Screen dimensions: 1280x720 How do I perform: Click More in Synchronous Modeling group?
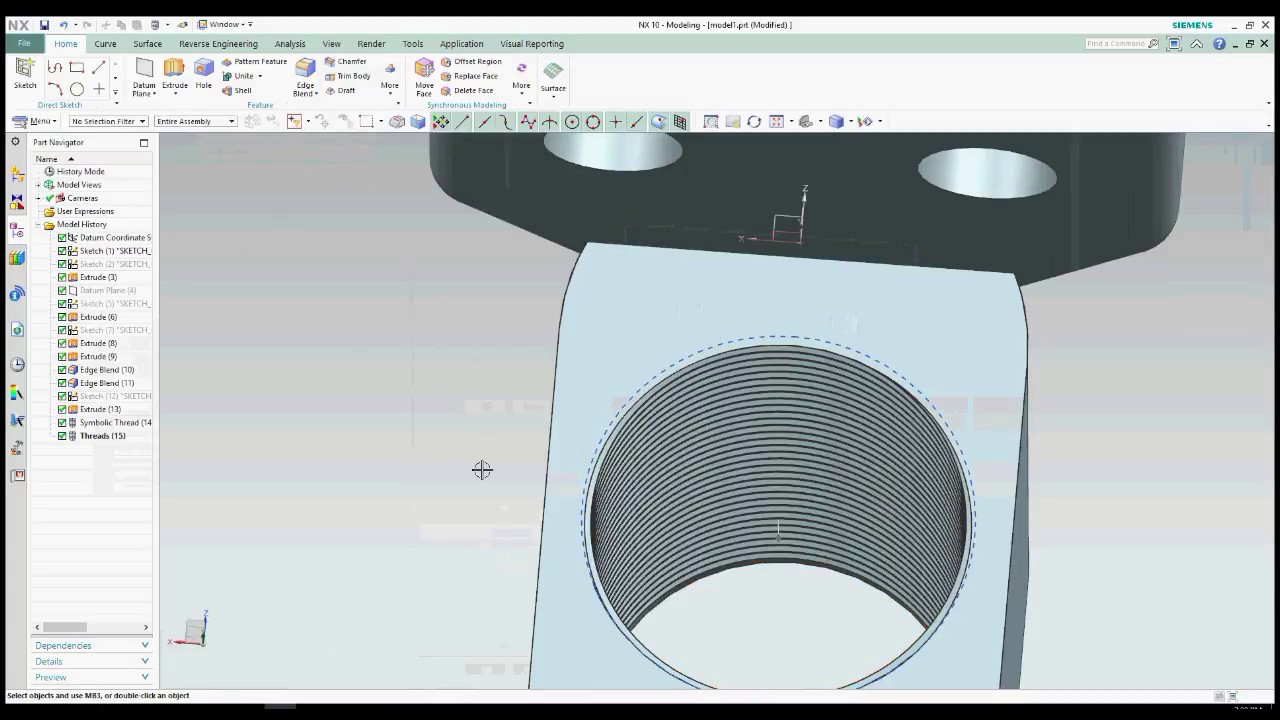click(521, 77)
